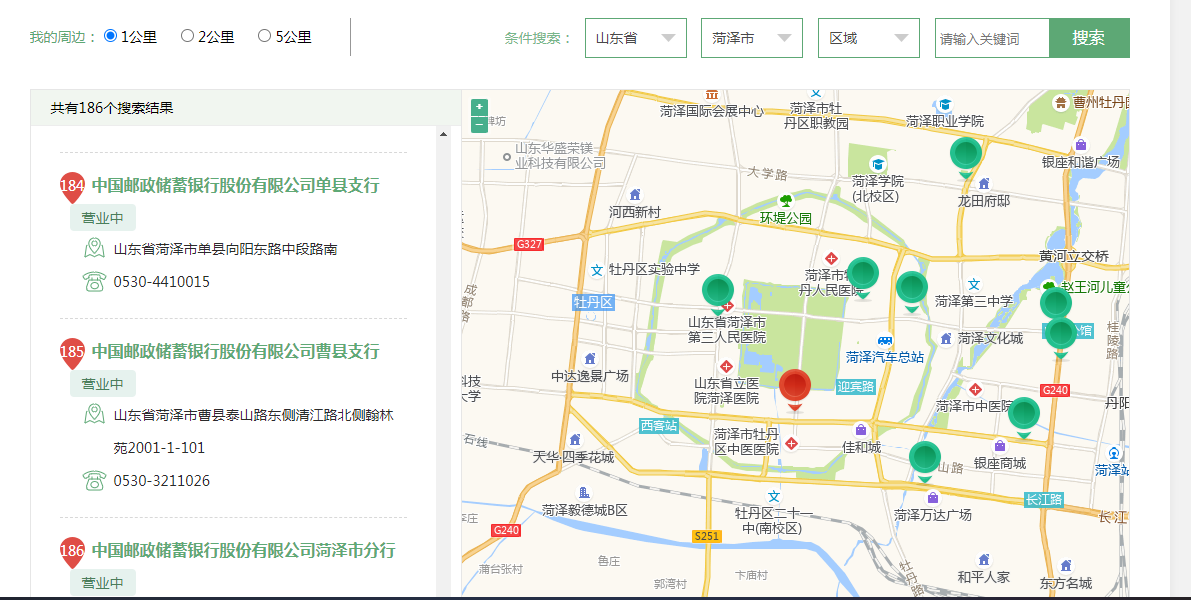Click red pin numbered 186
Screen dimensions: 1191x600
point(72,552)
